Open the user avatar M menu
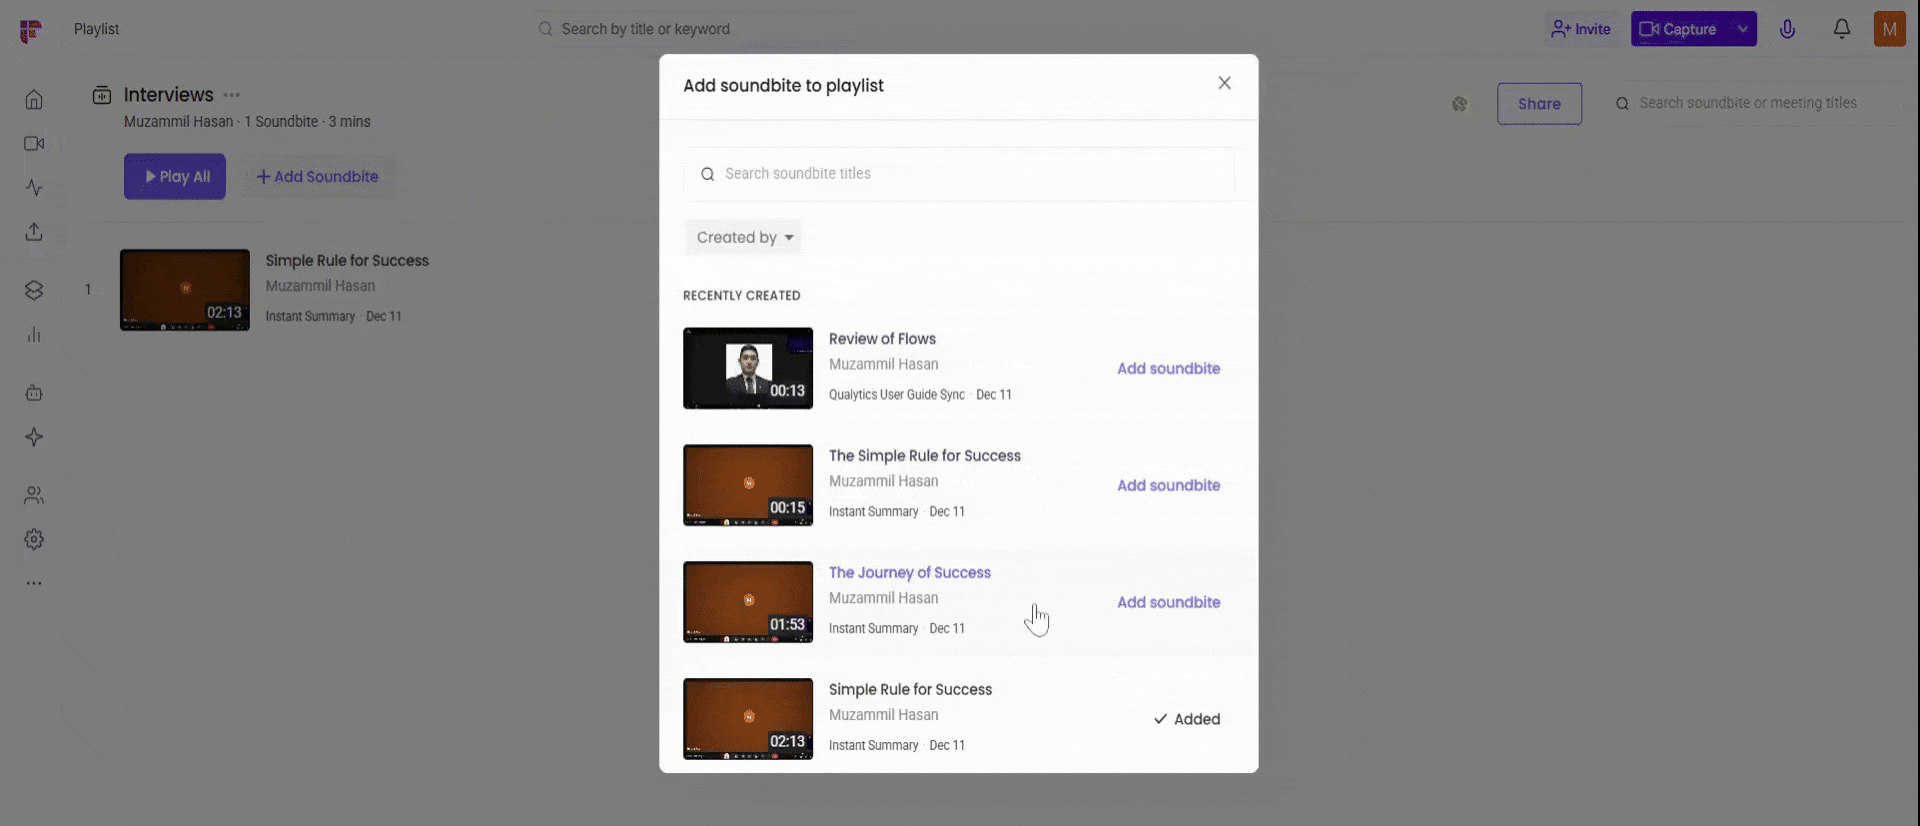 pos(1889,29)
